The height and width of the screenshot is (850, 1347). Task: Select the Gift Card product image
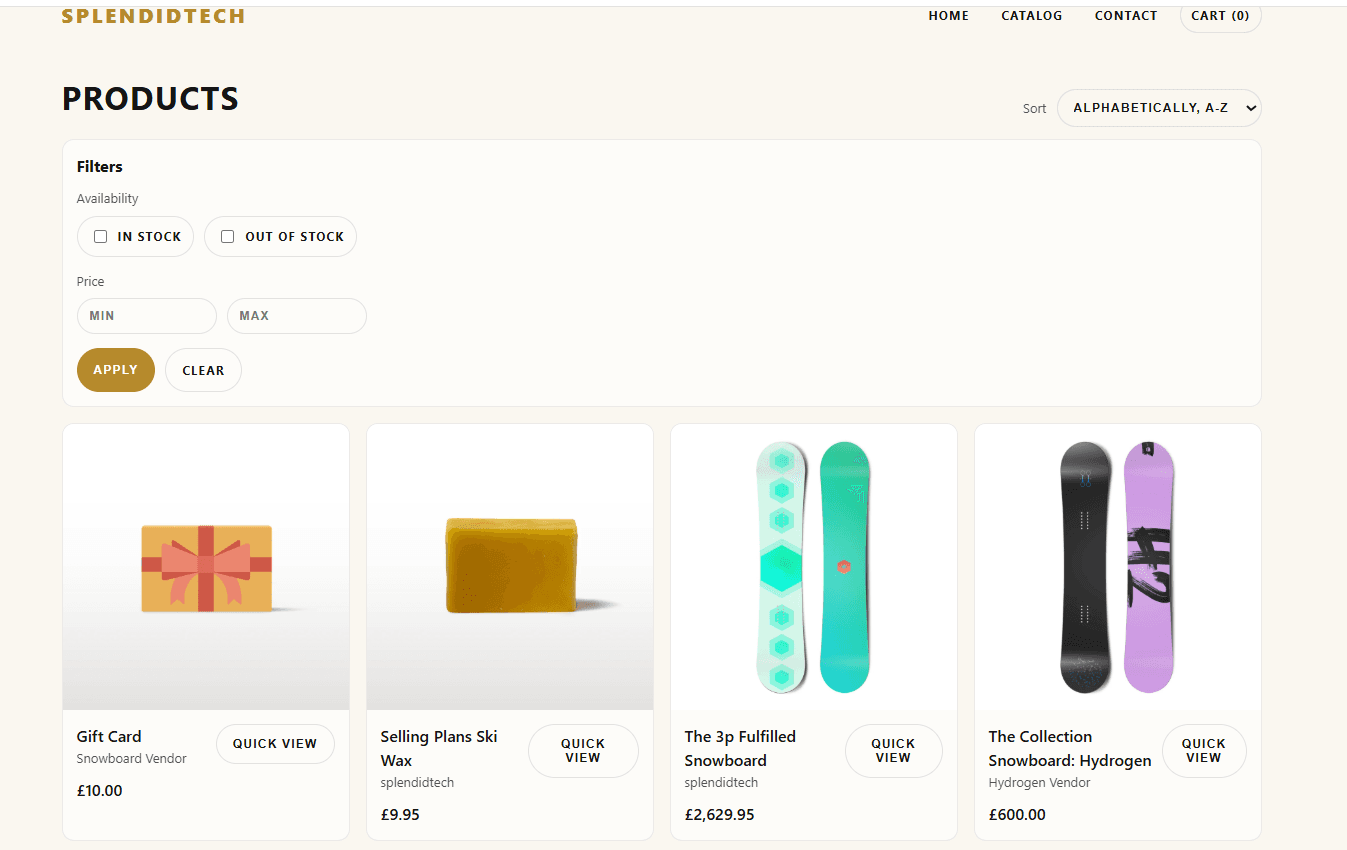tap(206, 567)
